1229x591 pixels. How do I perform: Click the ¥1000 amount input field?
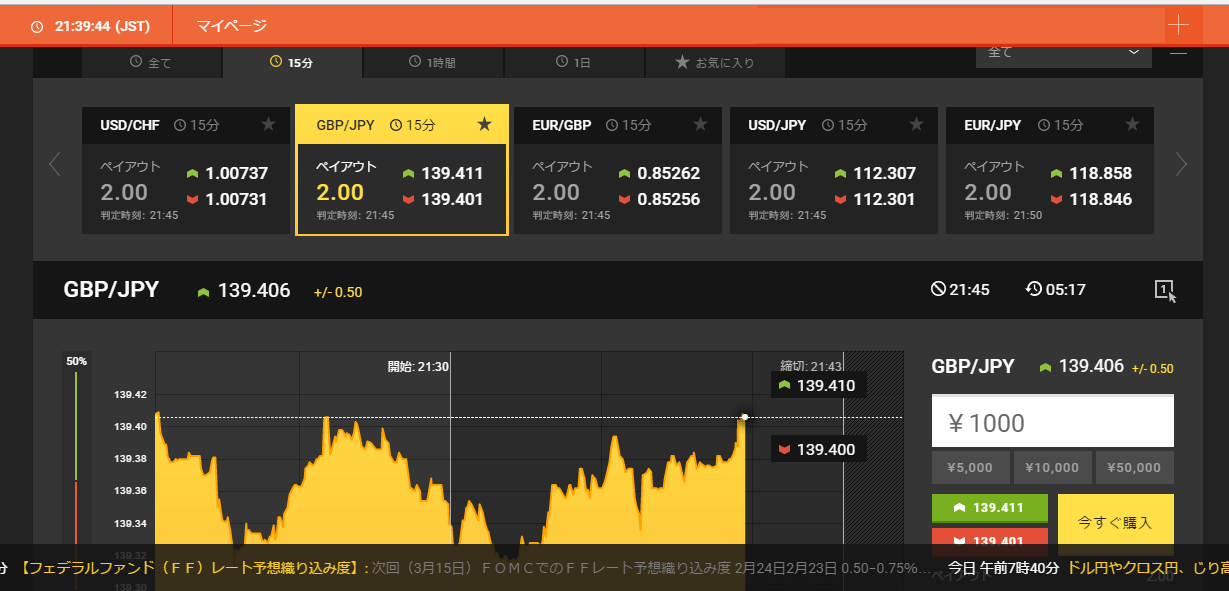tap(1052, 422)
